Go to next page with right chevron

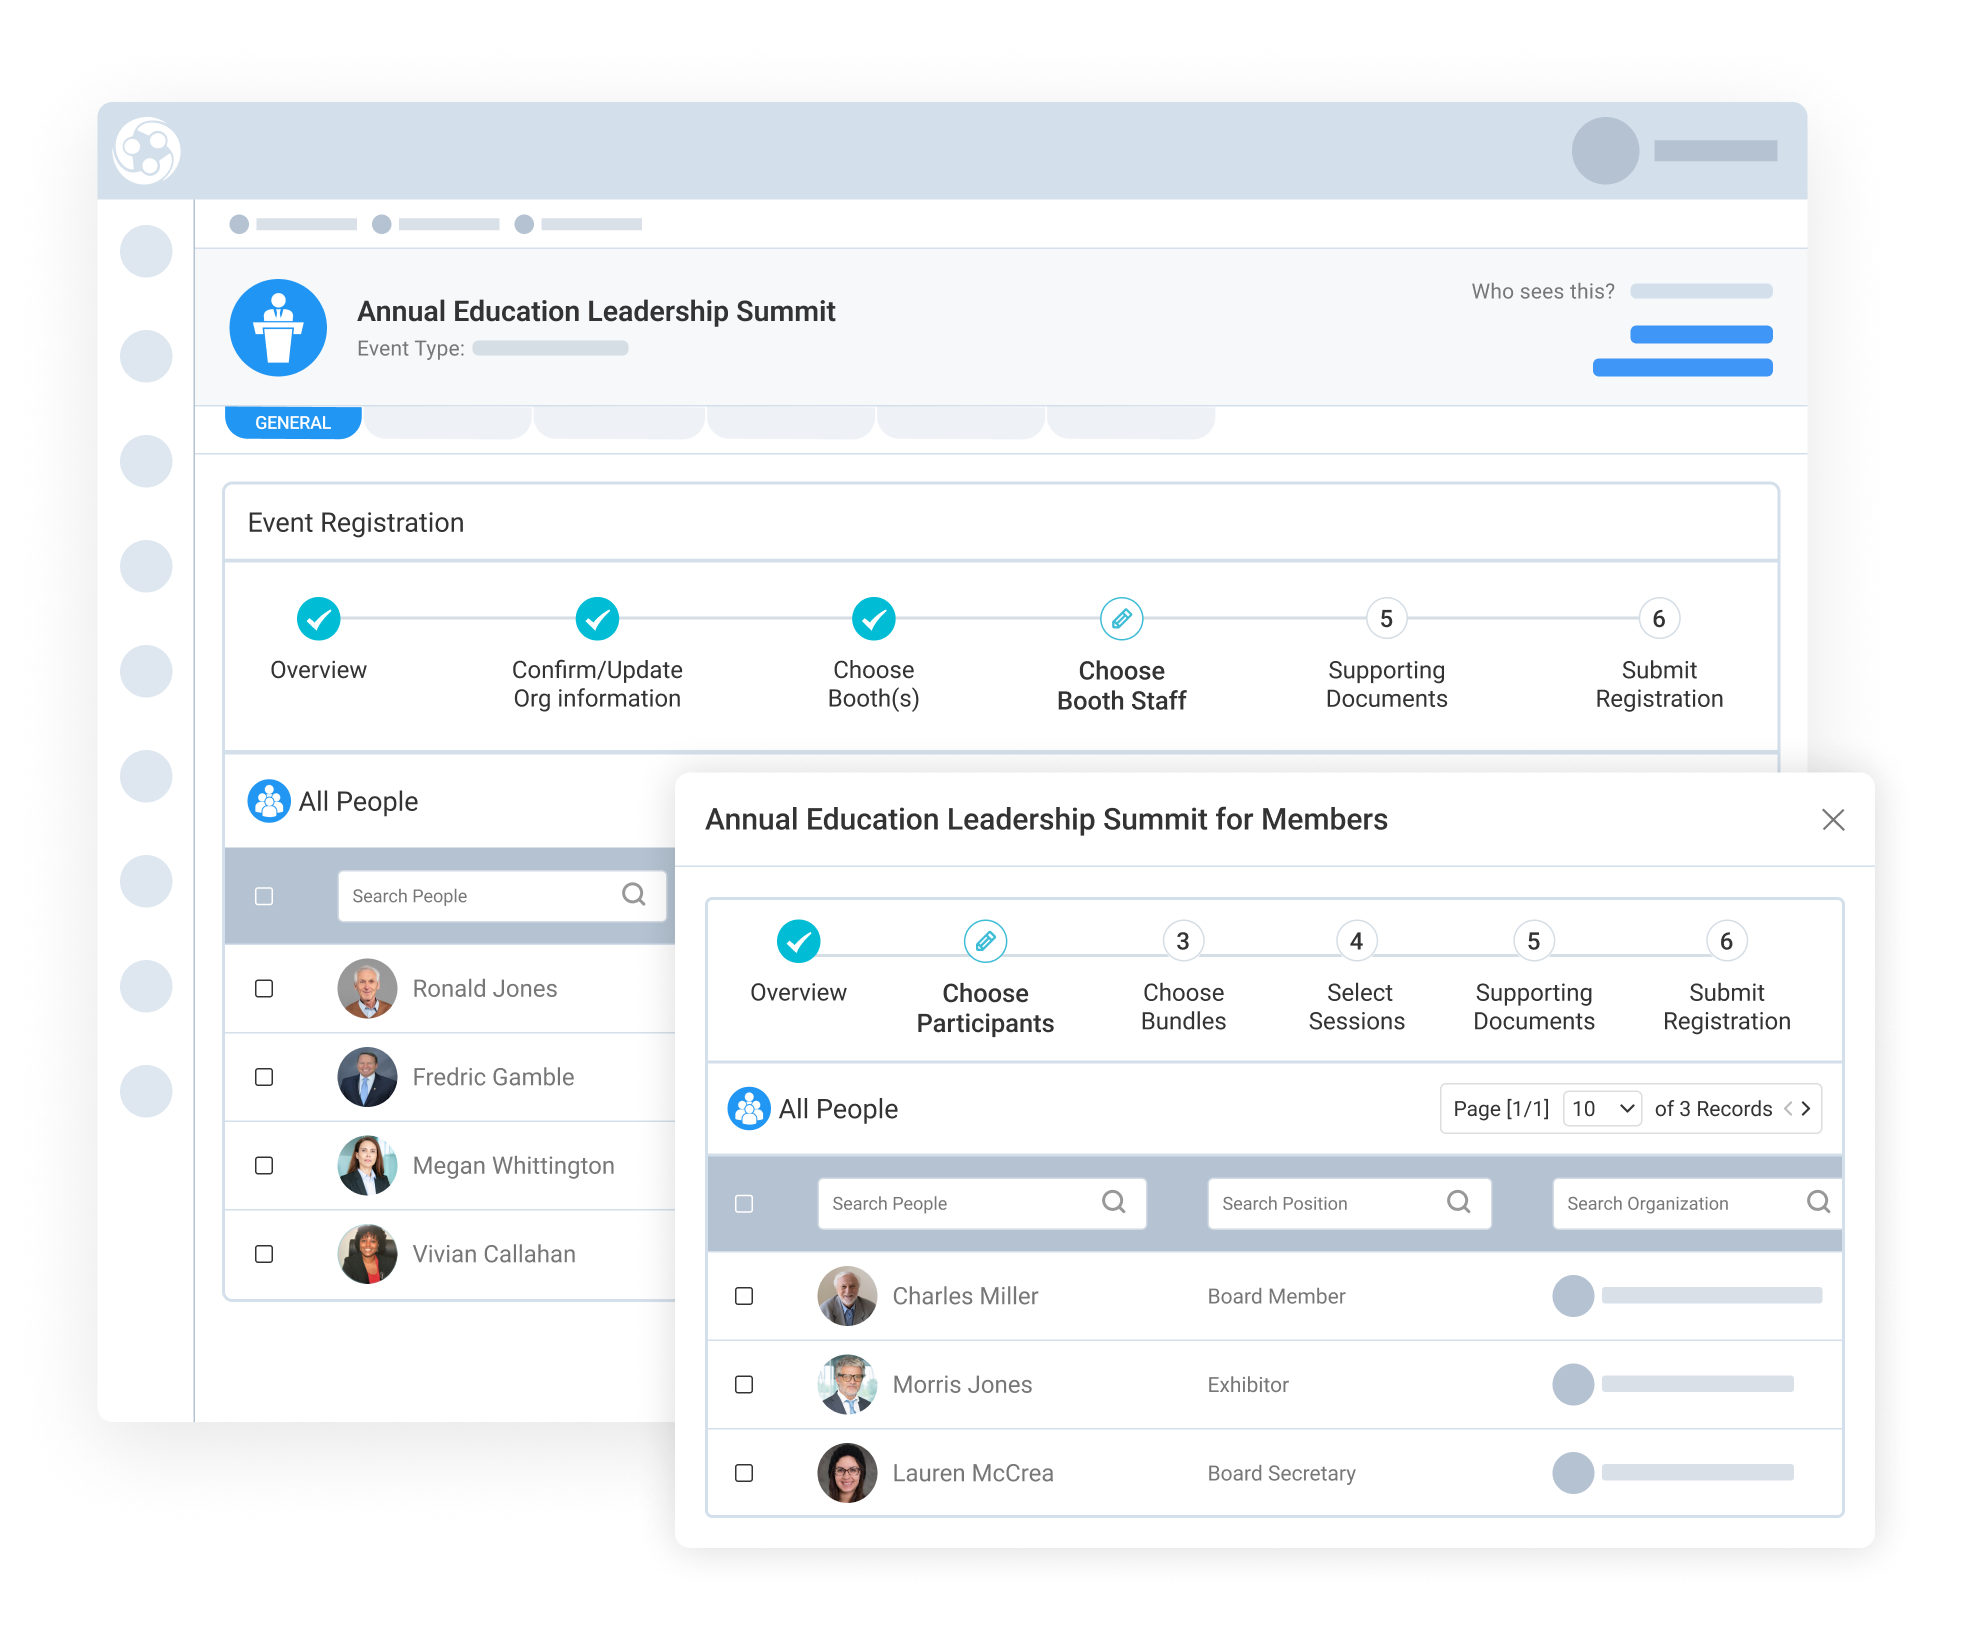click(1806, 1108)
